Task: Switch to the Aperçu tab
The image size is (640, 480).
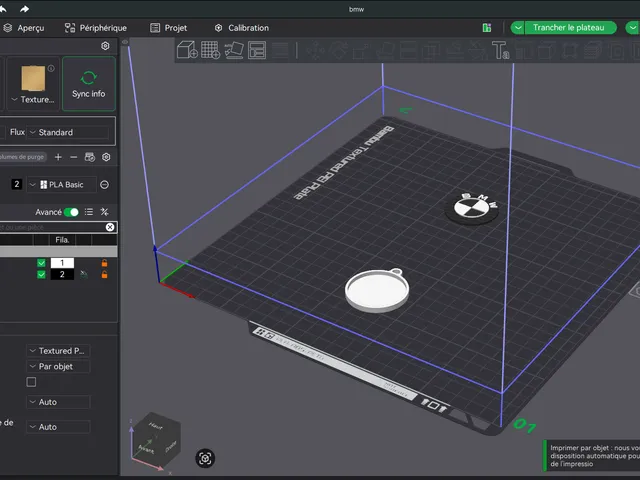Action: coord(24,28)
